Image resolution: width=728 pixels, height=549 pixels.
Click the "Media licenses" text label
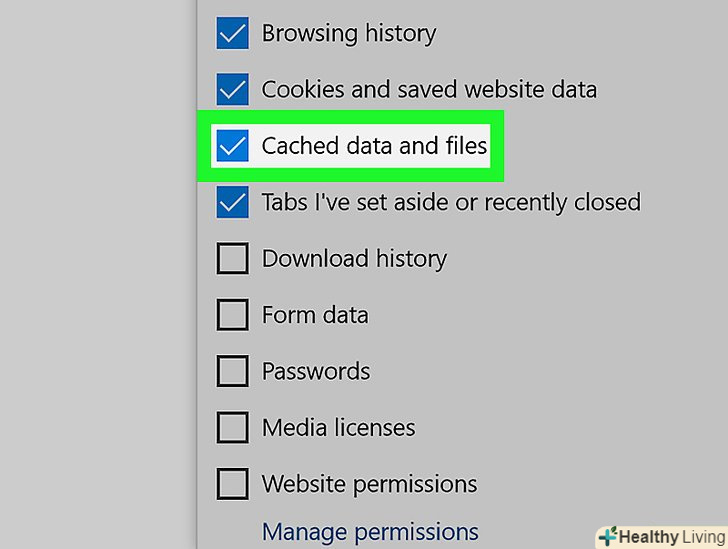(338, 428)
